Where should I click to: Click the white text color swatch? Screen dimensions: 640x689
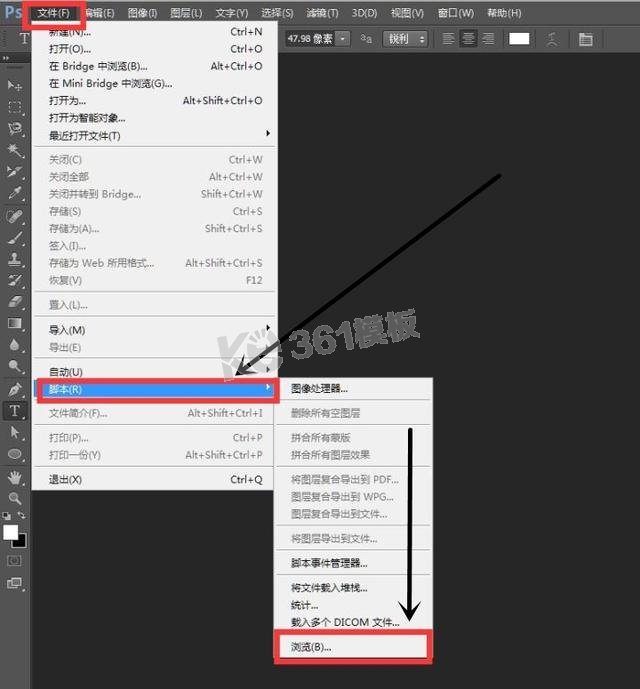coord(519,39)
